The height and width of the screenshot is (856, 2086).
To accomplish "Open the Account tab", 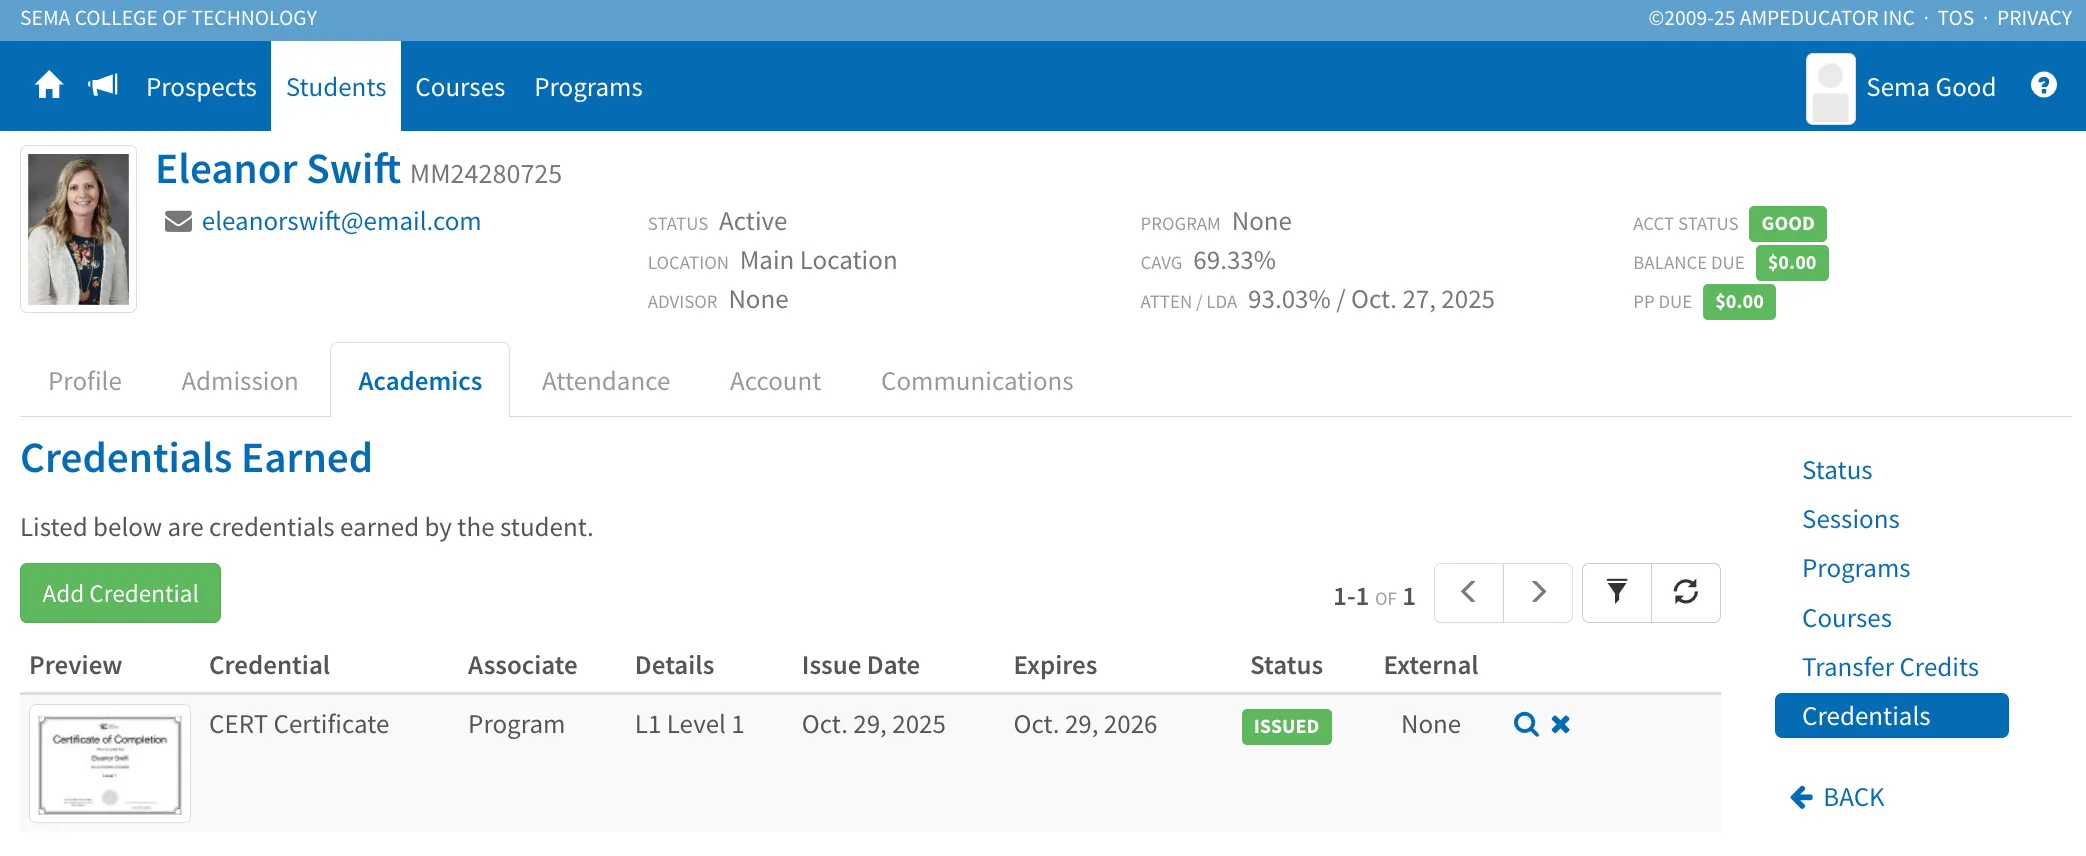I will (x=775, y=381).
